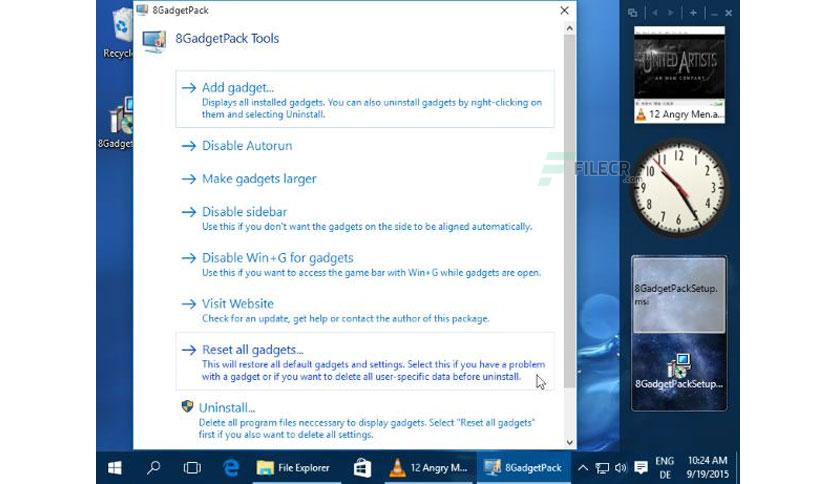Select 8GadgetPackSetup.msi clipboard entry
The height and width of the screenshot is (484, 836).
pyautogui.click(x=679, y=295)
